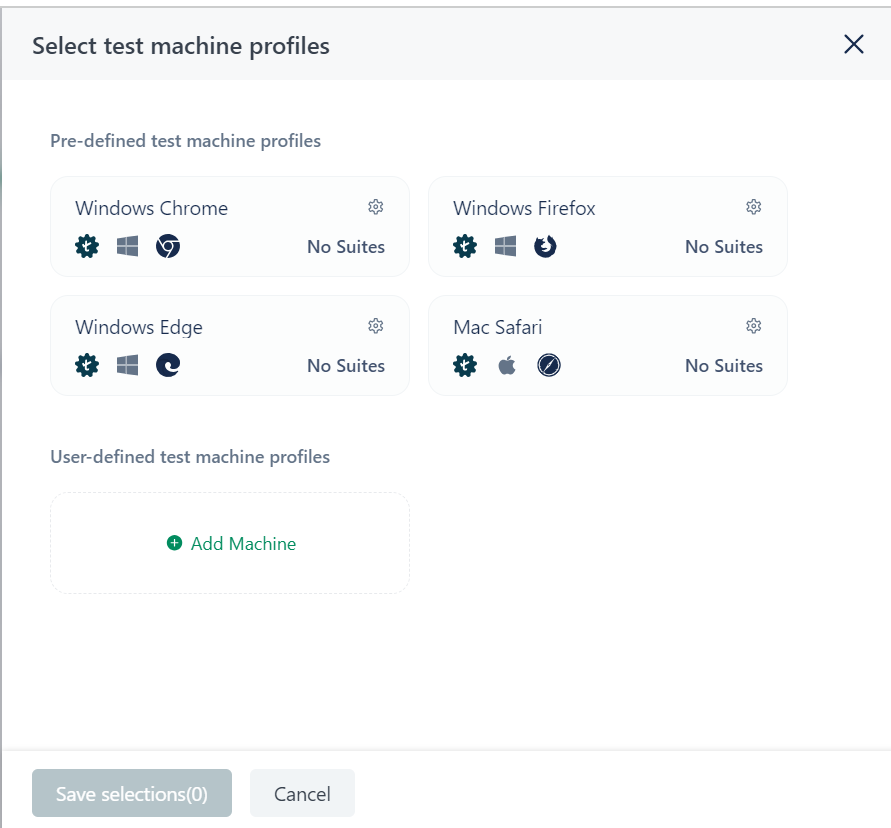Select the Windows Firefox profile card
Screen dimensions: 891x828
point(607,226)
